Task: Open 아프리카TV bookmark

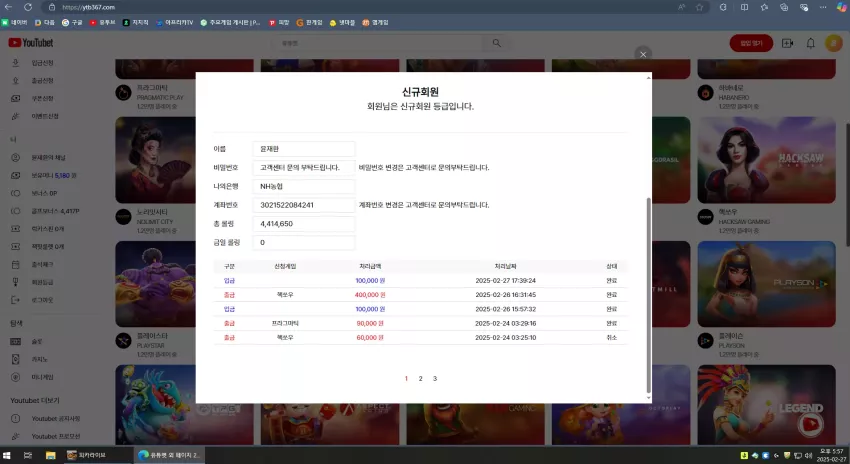Action: 175,23
